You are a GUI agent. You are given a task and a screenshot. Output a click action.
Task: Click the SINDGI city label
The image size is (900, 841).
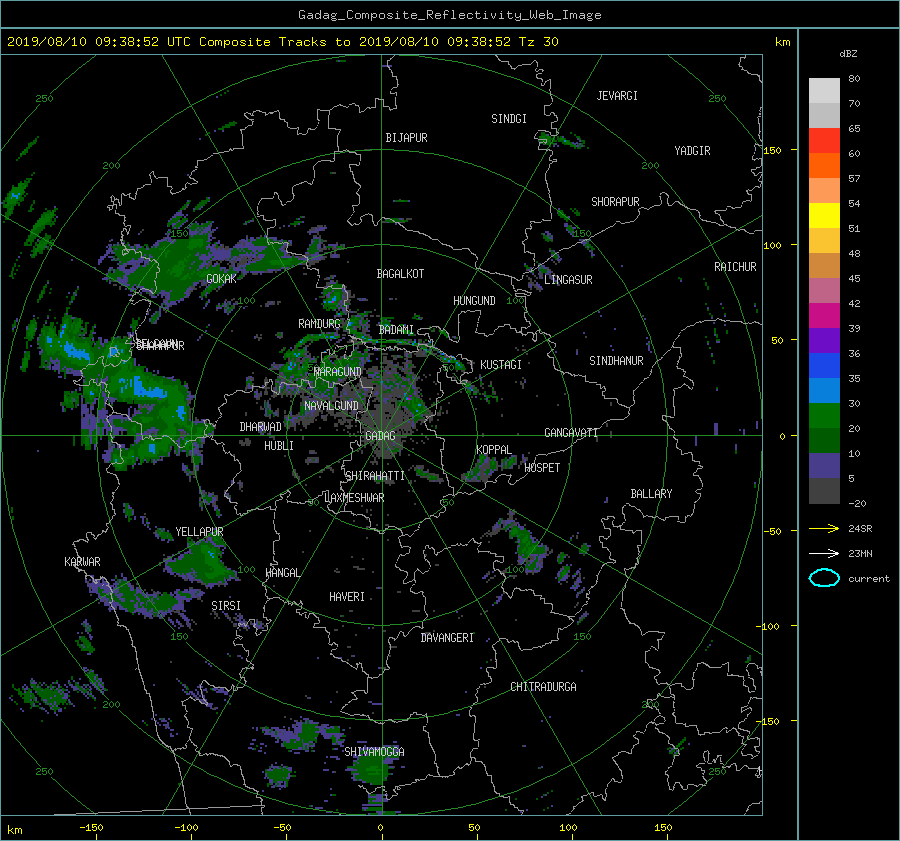click(509, 119)
